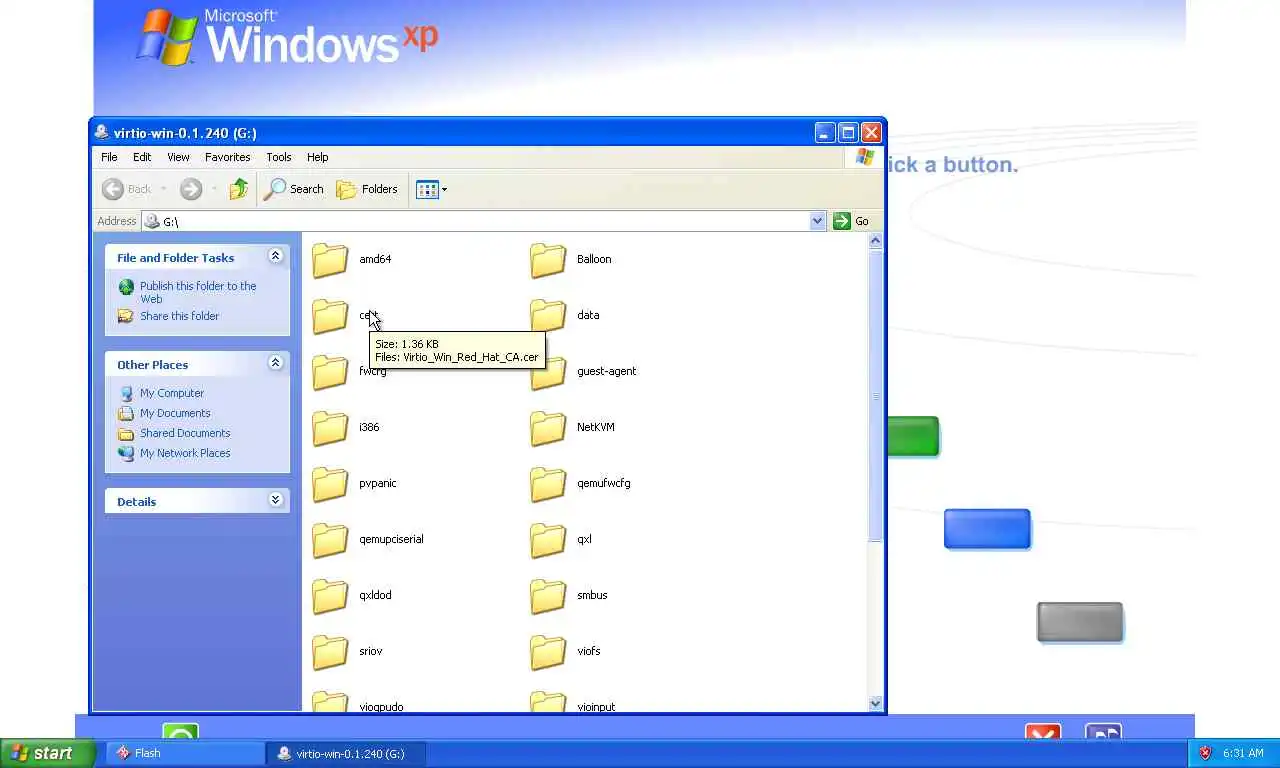Click the Go button
This screenshot has width=1280, height=768.
tap(851, 221)
